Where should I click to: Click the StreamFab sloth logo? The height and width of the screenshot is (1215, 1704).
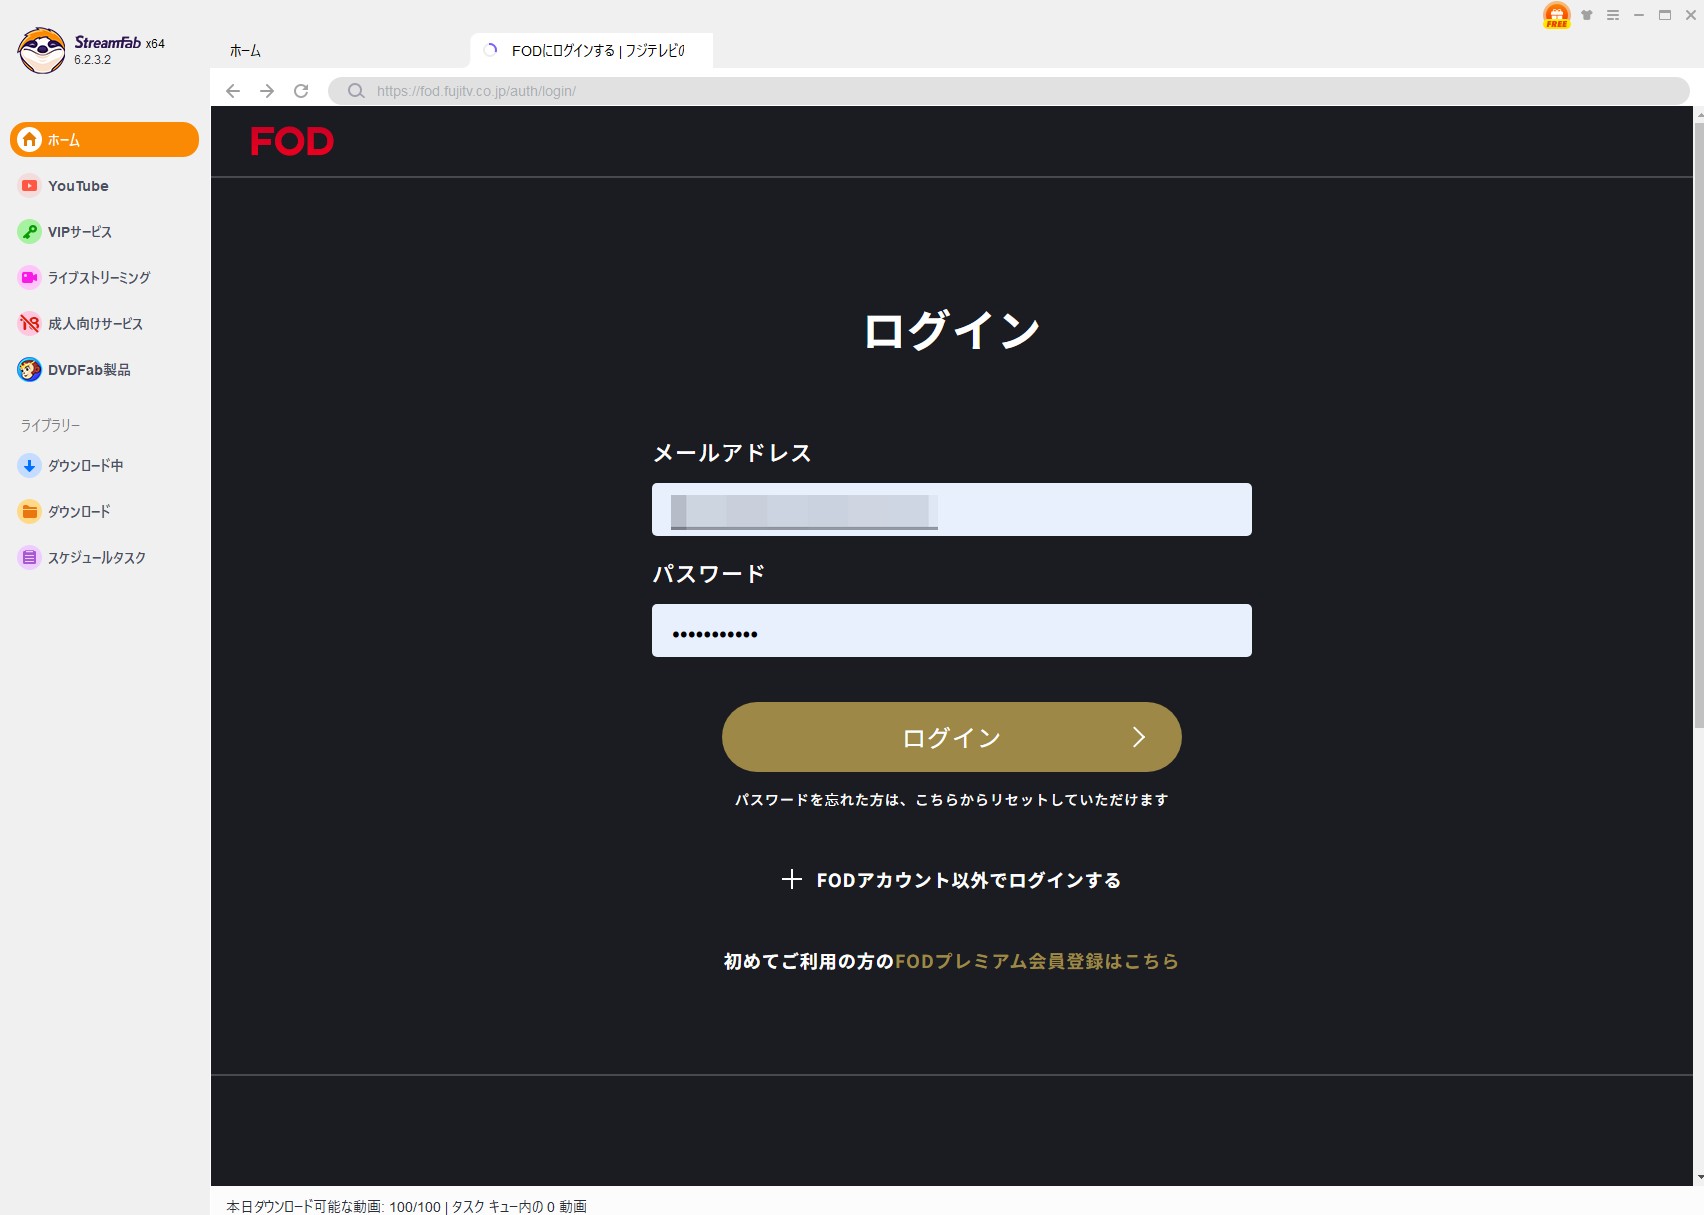(41, 50)
